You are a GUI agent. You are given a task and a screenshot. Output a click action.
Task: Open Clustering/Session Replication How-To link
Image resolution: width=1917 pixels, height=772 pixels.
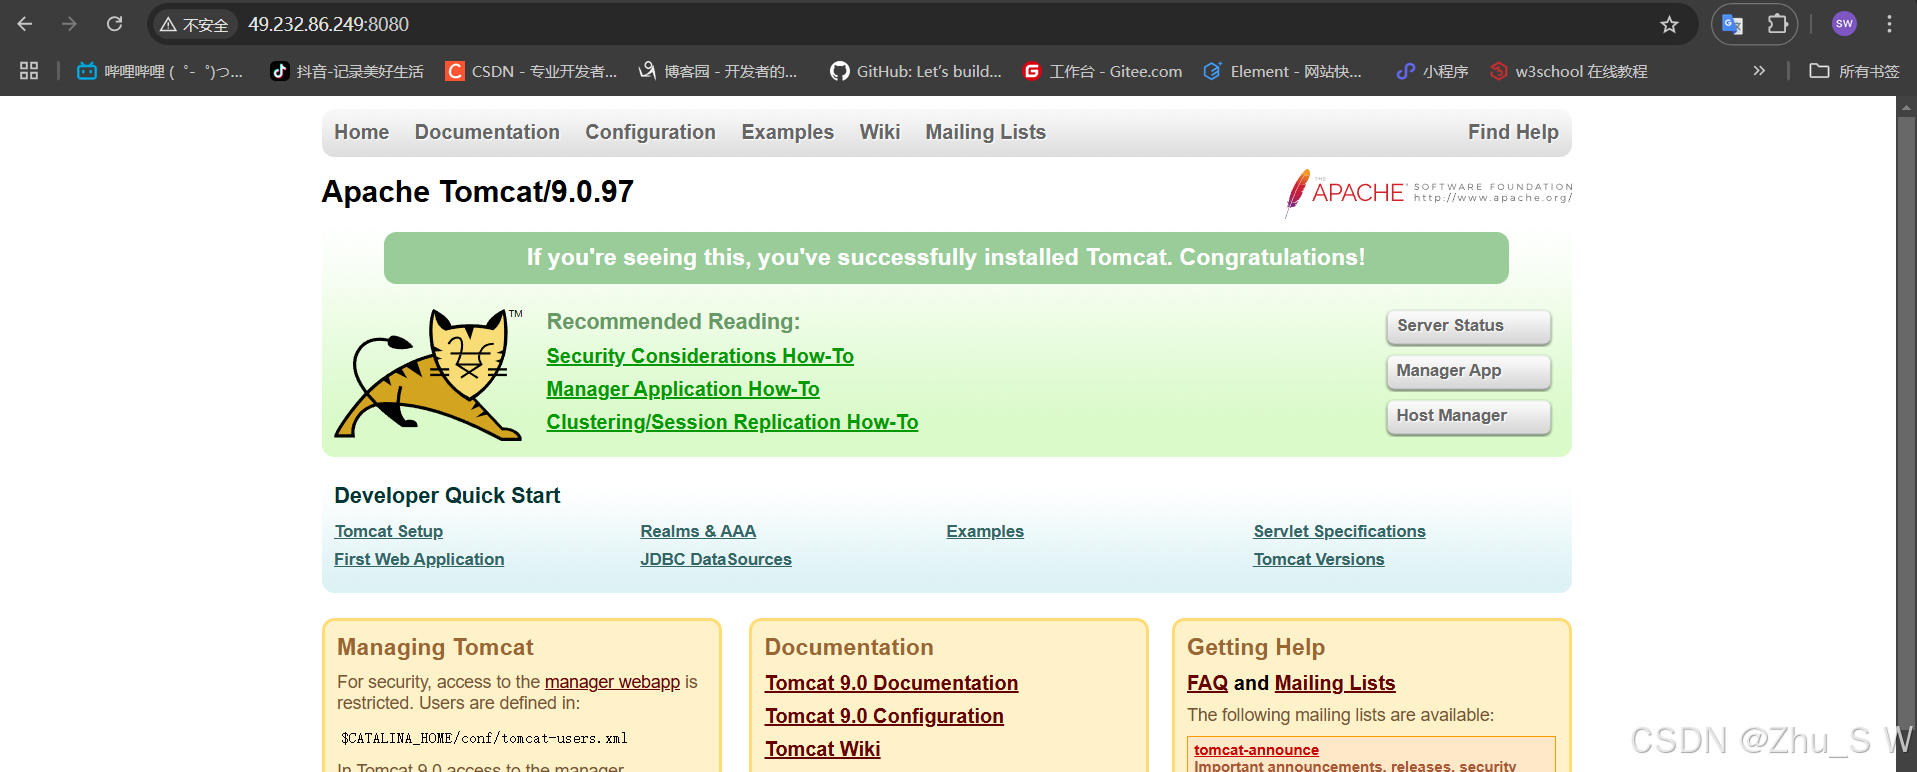732,422
